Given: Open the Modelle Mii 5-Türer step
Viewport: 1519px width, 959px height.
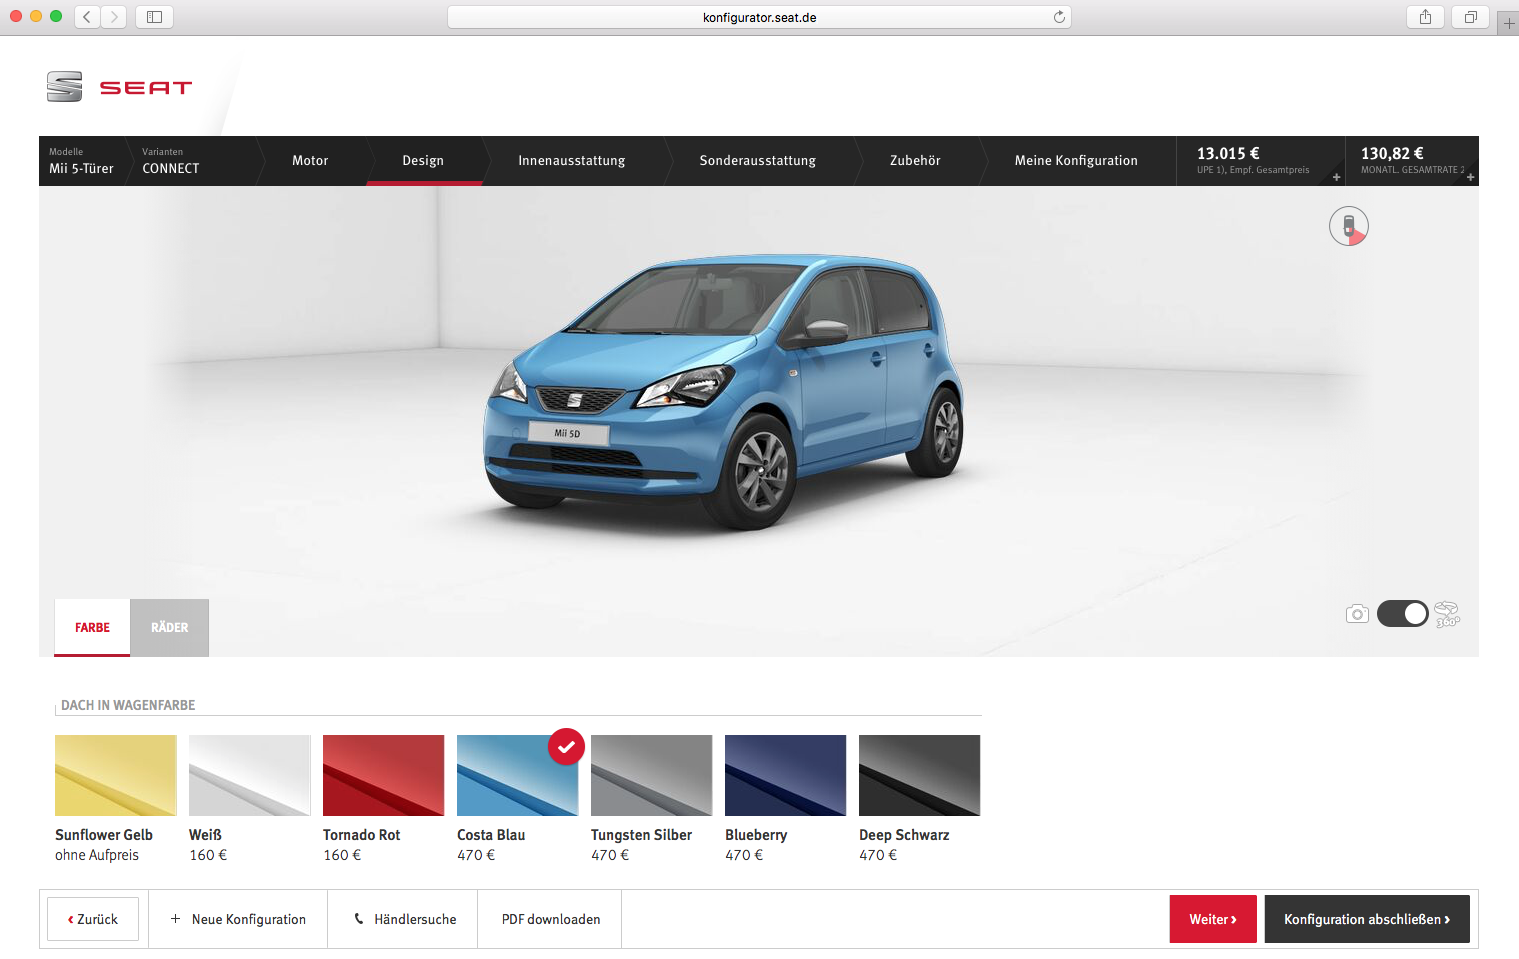Looking at the screenshot, I should (x=82, y=161).
